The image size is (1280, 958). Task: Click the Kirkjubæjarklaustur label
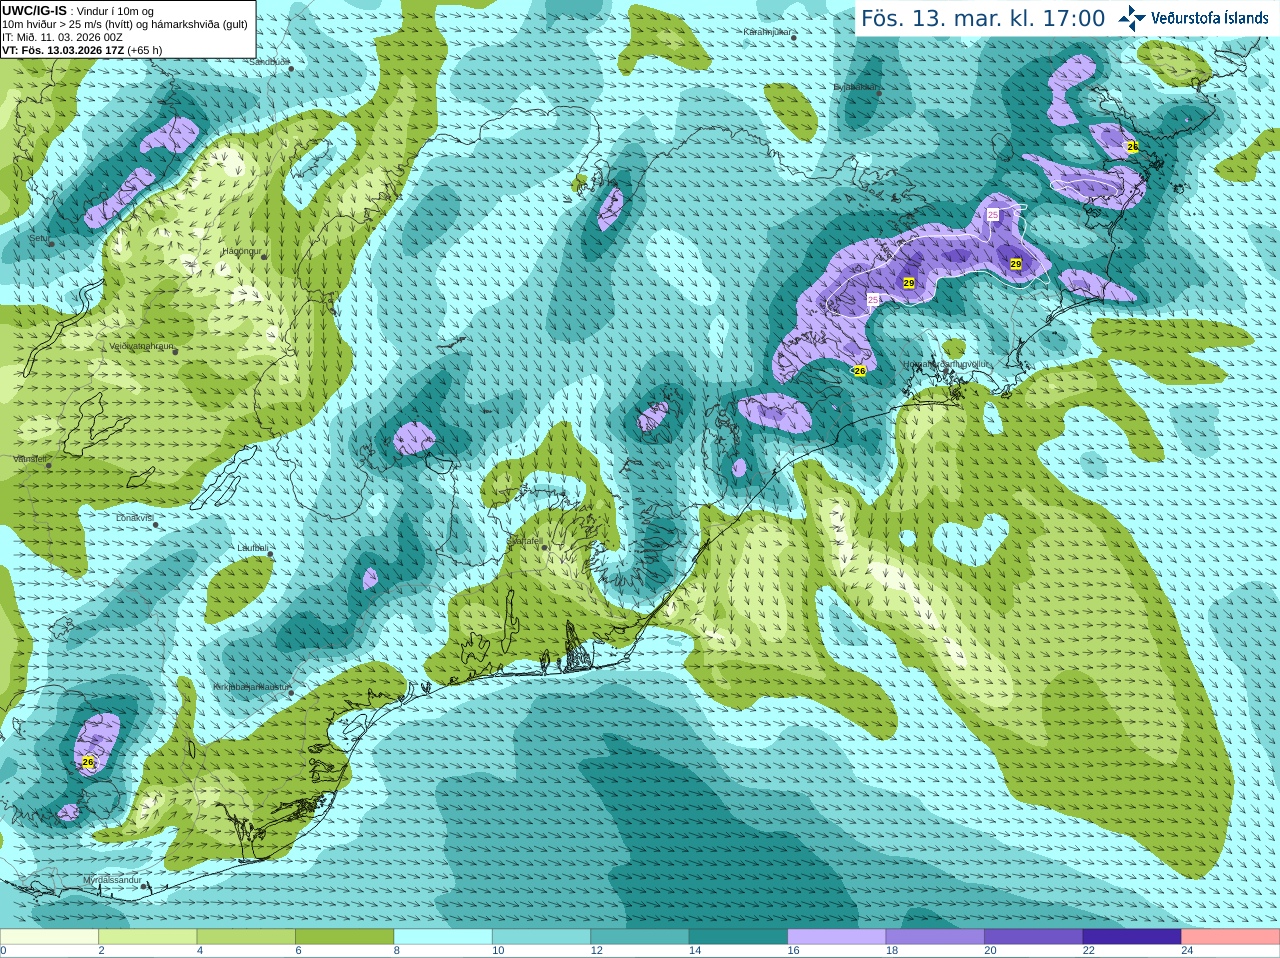(251, 687)
